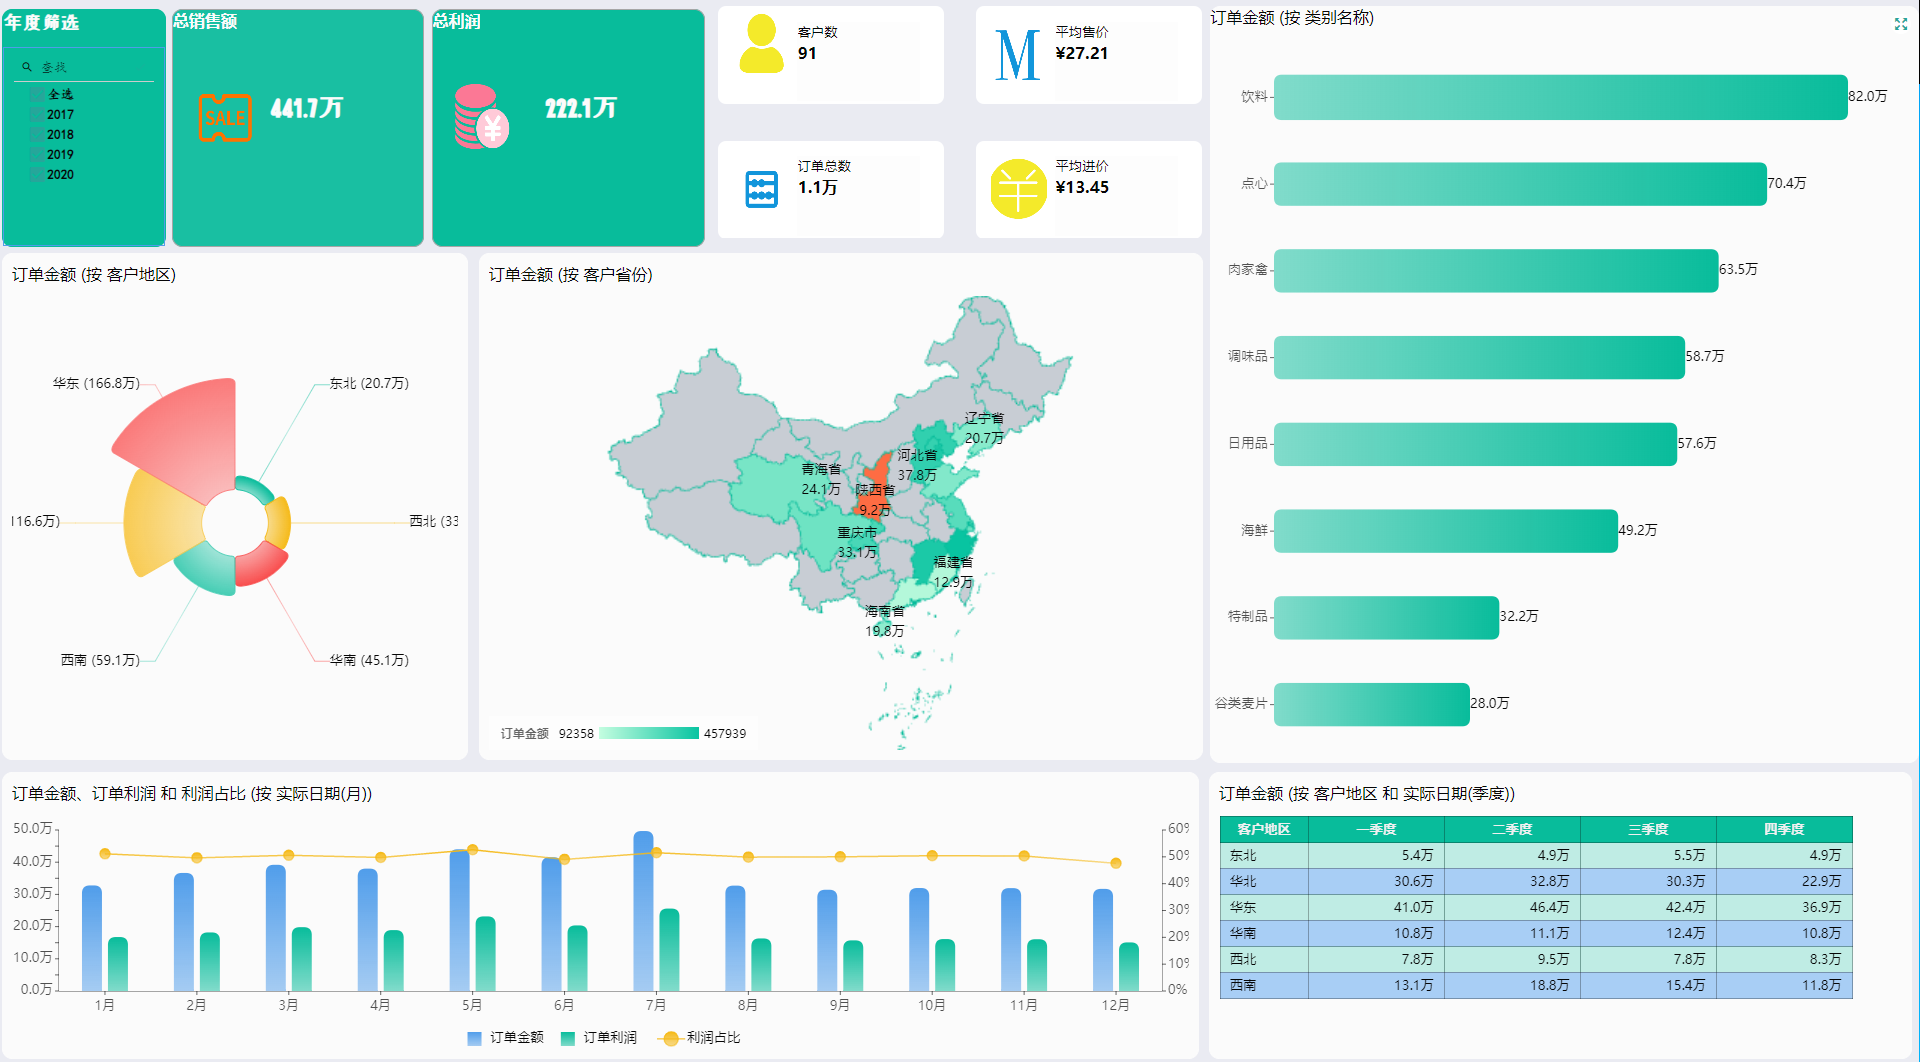Click the 一季度 table column header

point(1376,829)
